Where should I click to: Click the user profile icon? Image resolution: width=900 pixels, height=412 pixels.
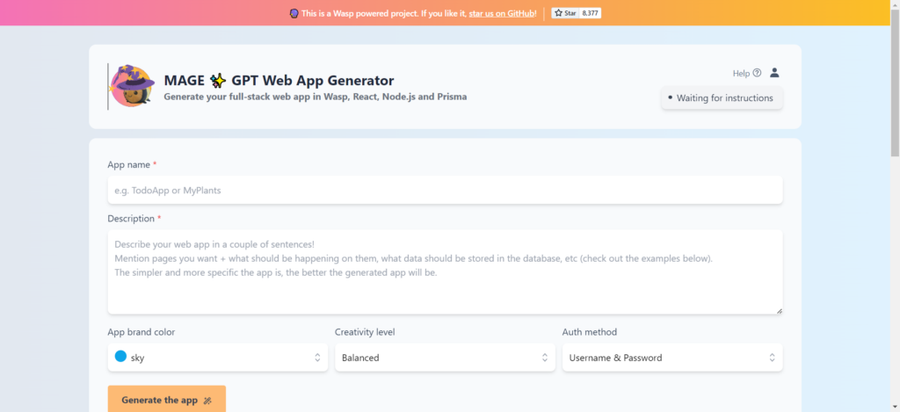pyautogui.click(x=774, y=73)
